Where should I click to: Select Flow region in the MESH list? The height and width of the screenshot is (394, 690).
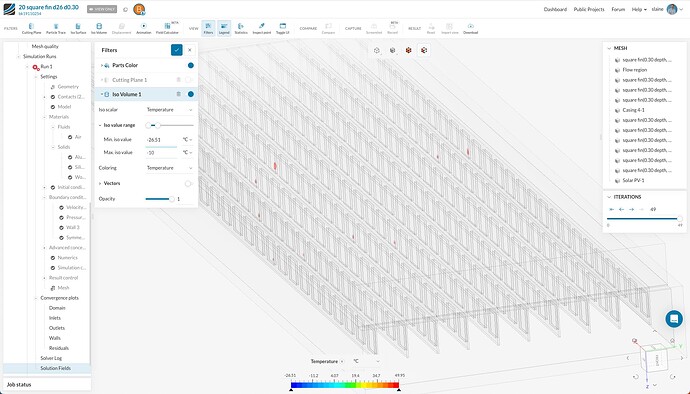(634, 70)
